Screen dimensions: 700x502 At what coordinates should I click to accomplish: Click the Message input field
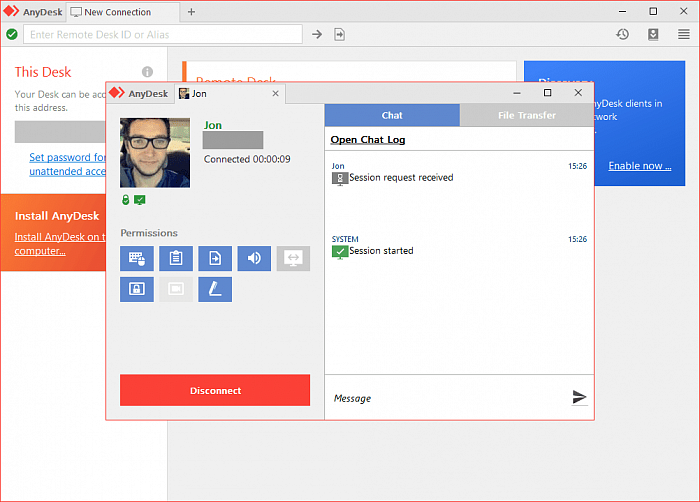tap(445, 398)
